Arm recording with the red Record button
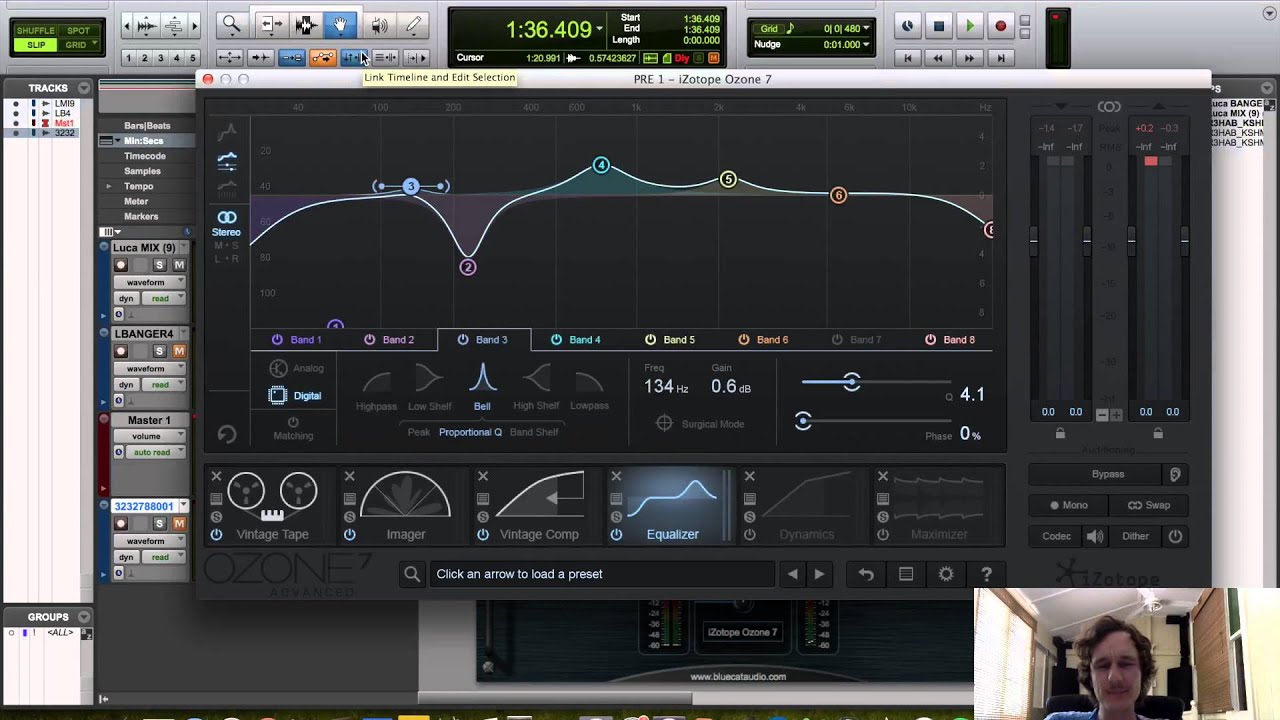Viewport: 1280px width, 720px height. coord(1000,27)
